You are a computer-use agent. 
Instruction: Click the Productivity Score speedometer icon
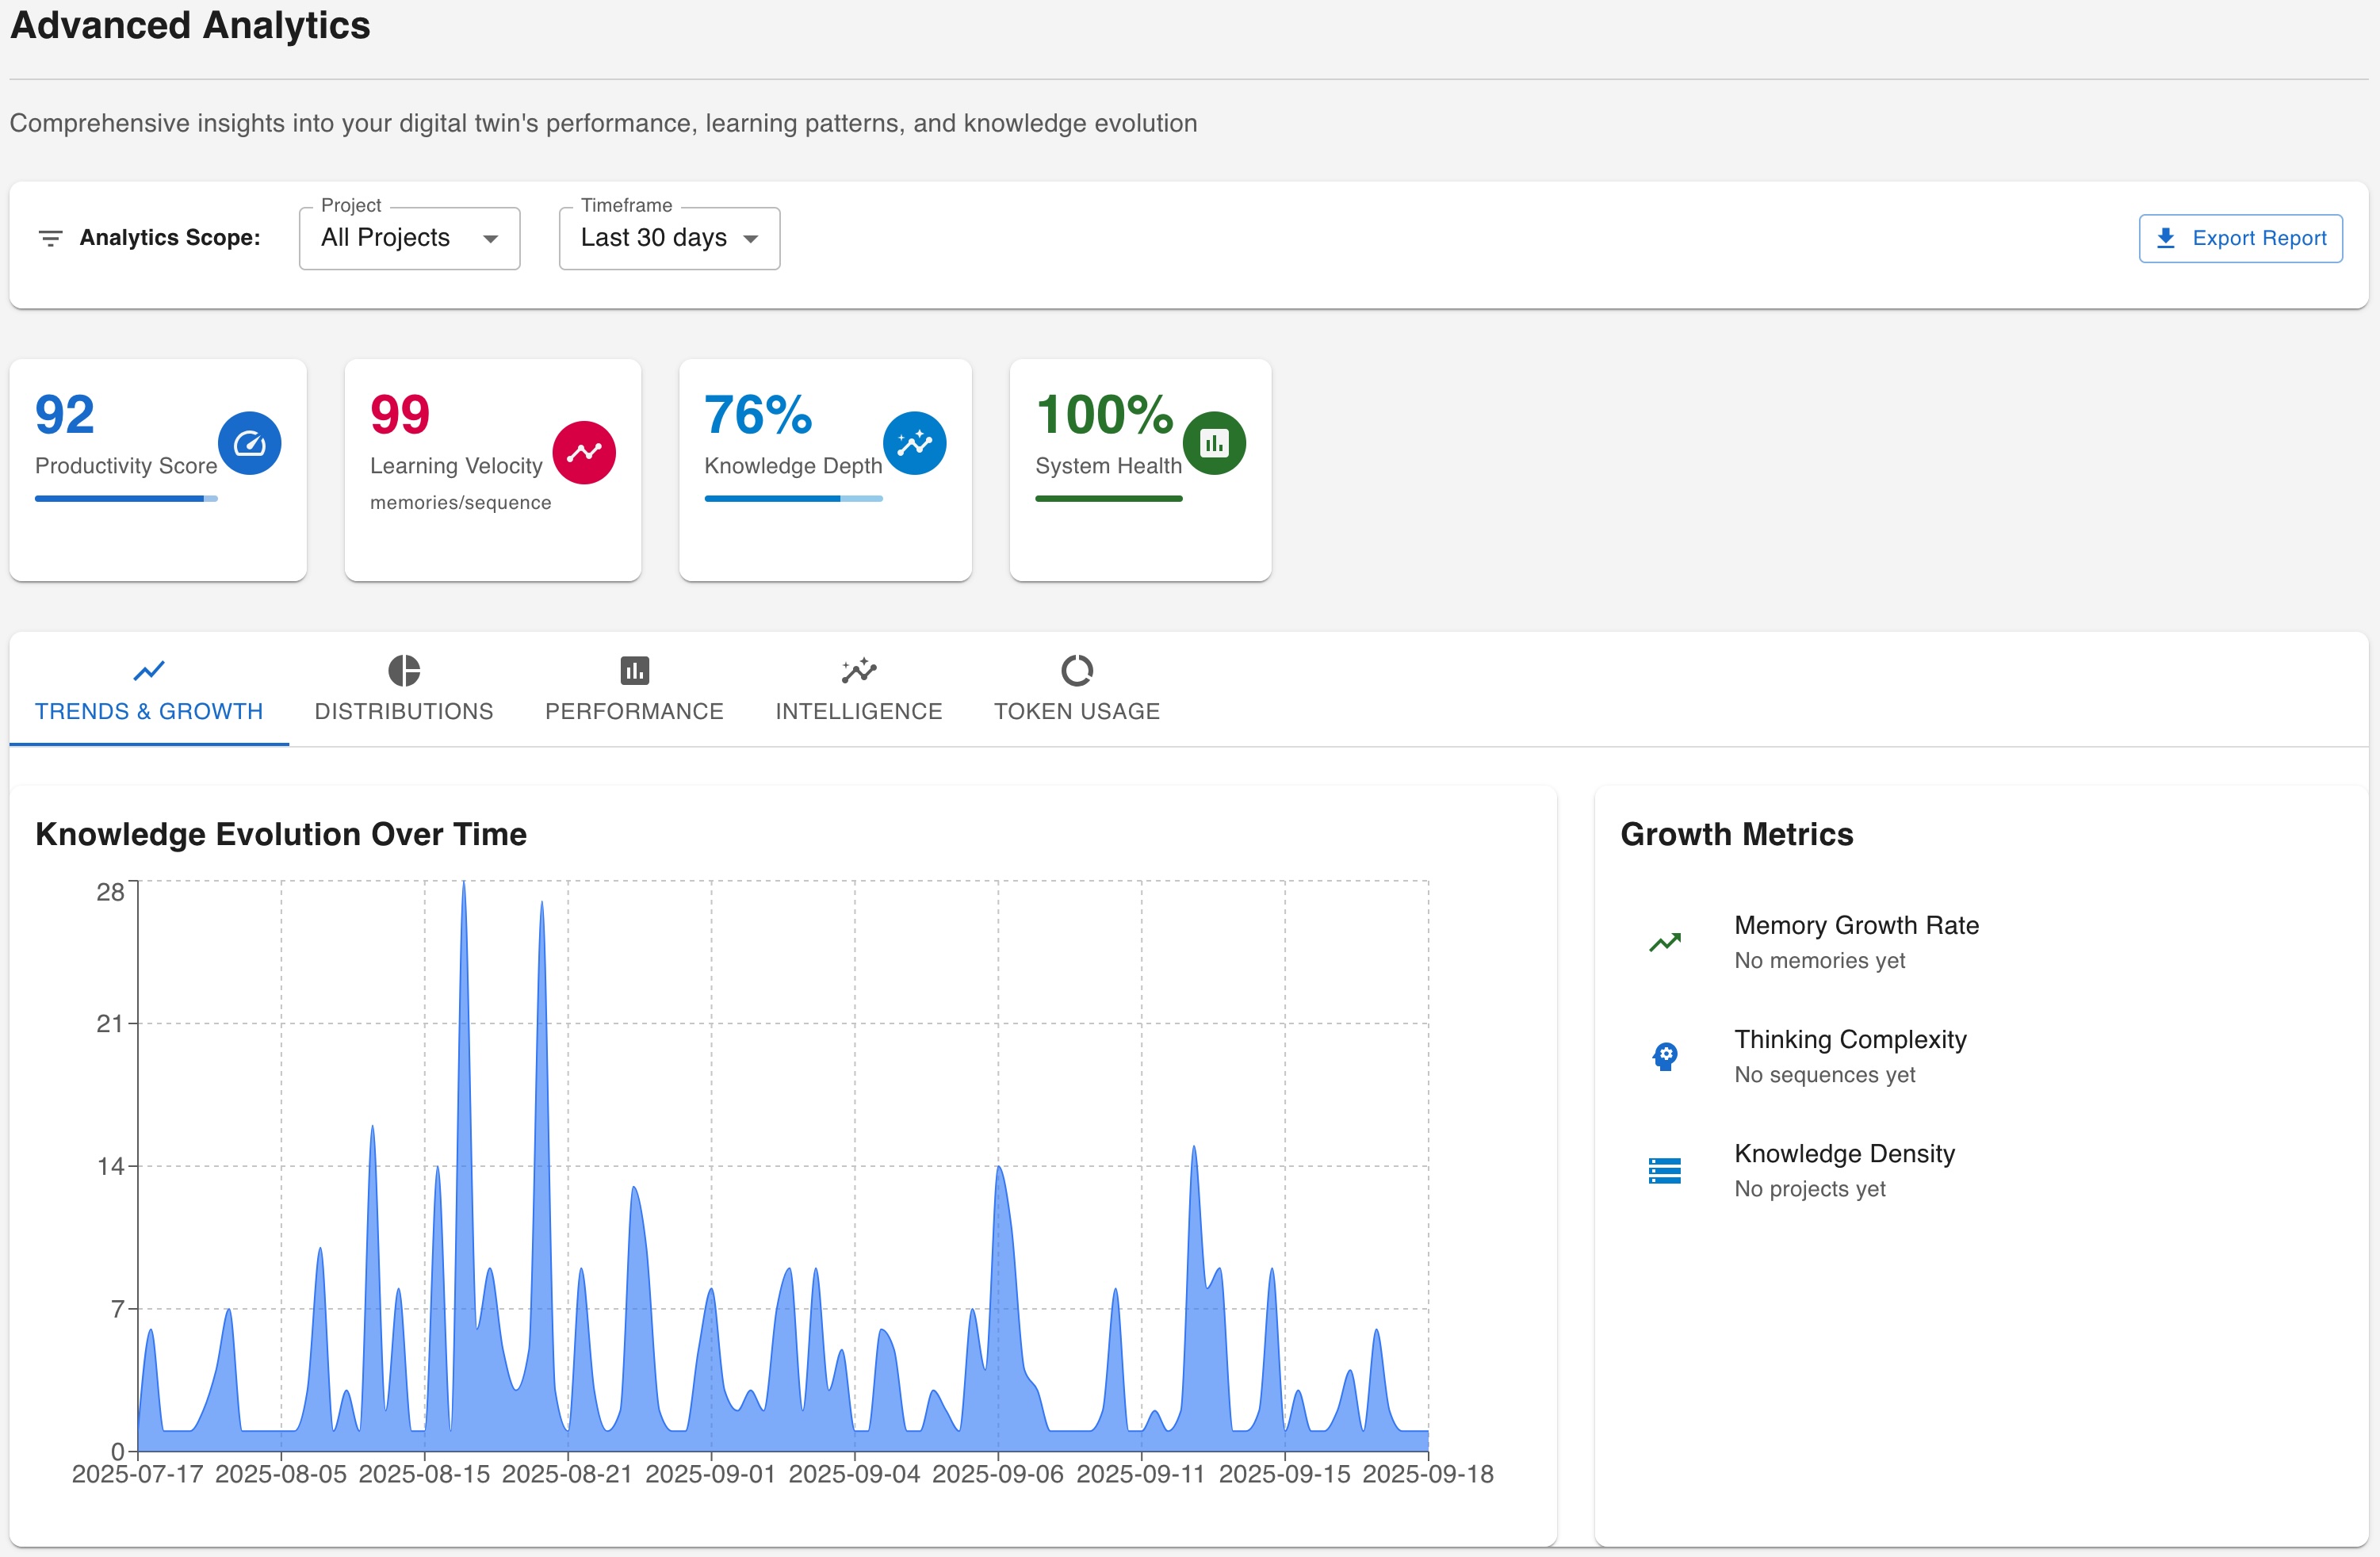coord(249,443)
